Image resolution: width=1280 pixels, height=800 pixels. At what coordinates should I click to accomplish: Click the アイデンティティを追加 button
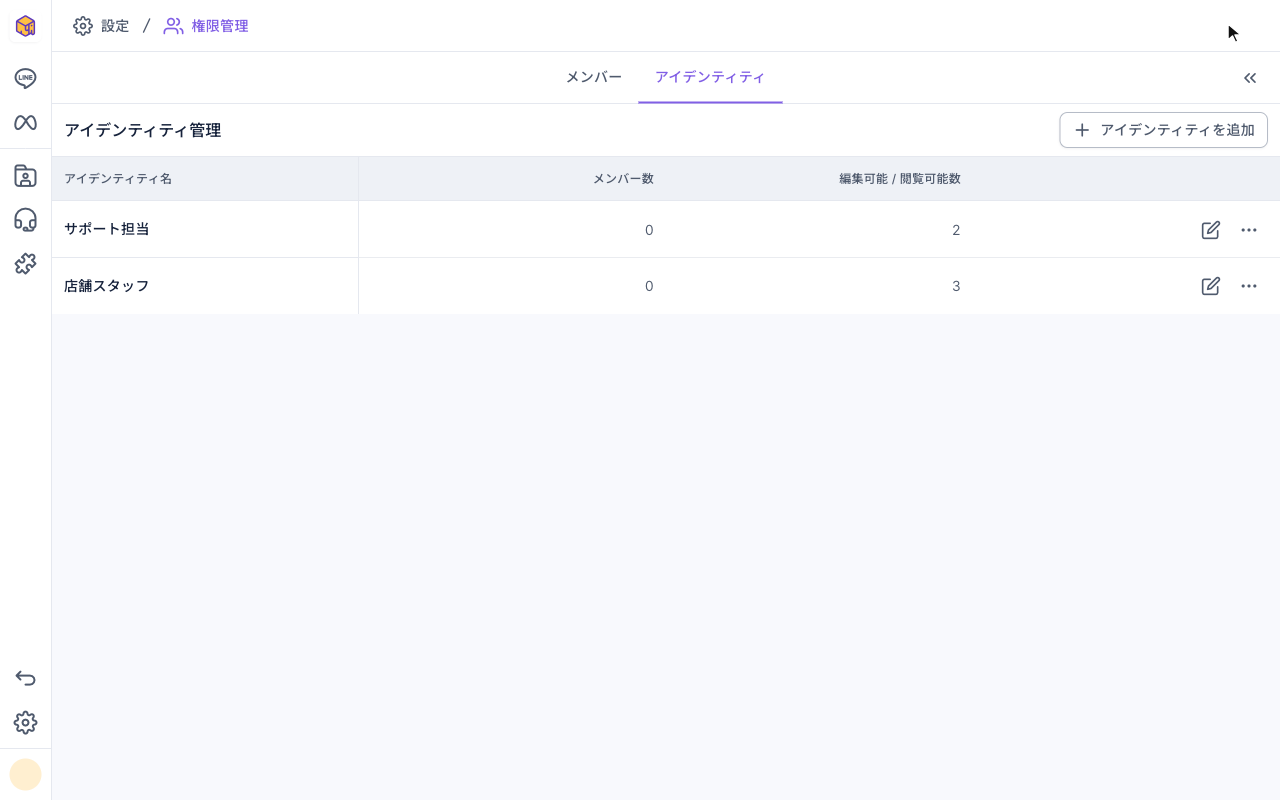1163,130
